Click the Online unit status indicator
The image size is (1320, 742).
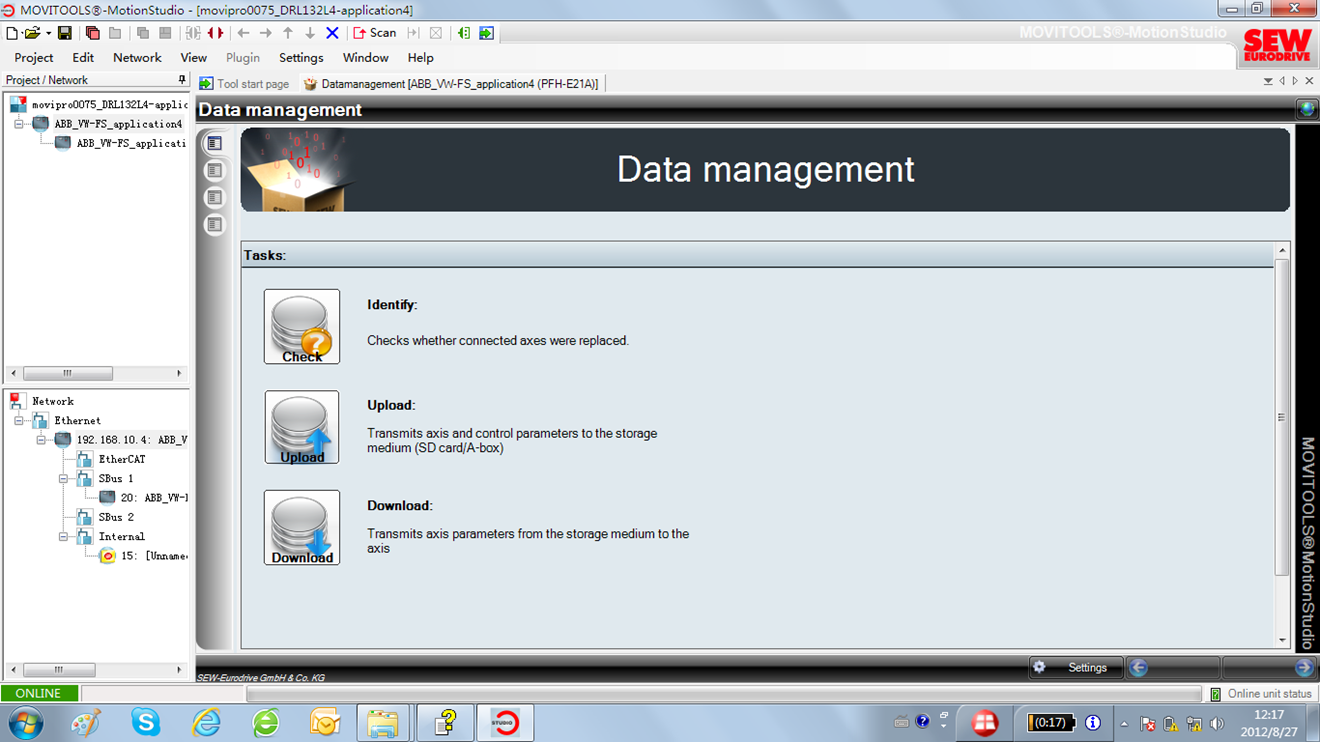click(x=1260, y=694)
